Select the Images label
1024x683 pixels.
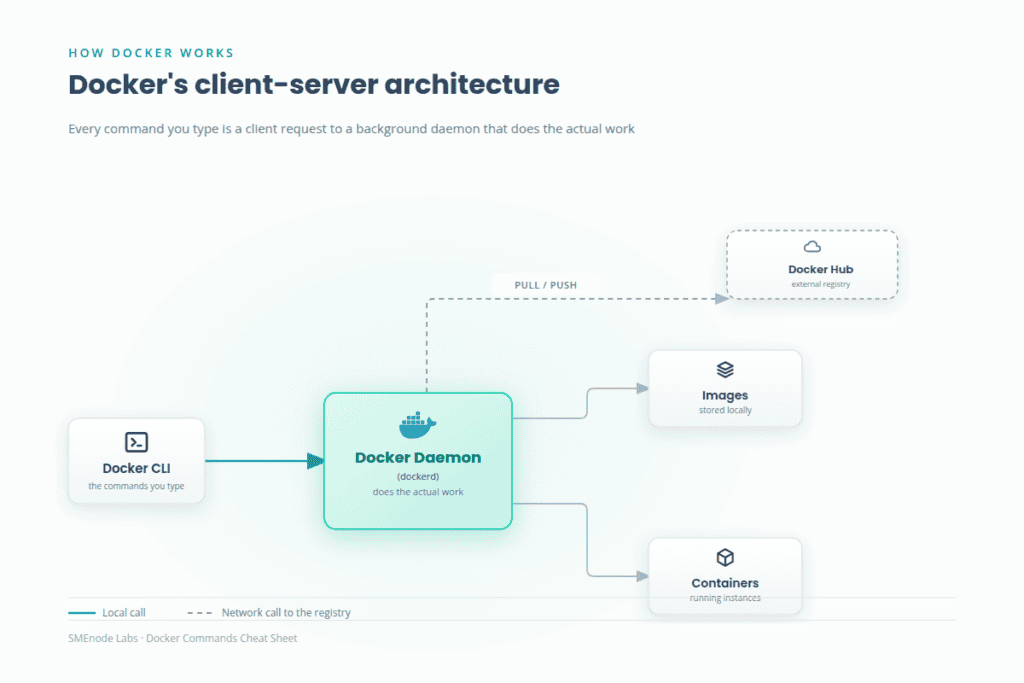tap(725, 395)
